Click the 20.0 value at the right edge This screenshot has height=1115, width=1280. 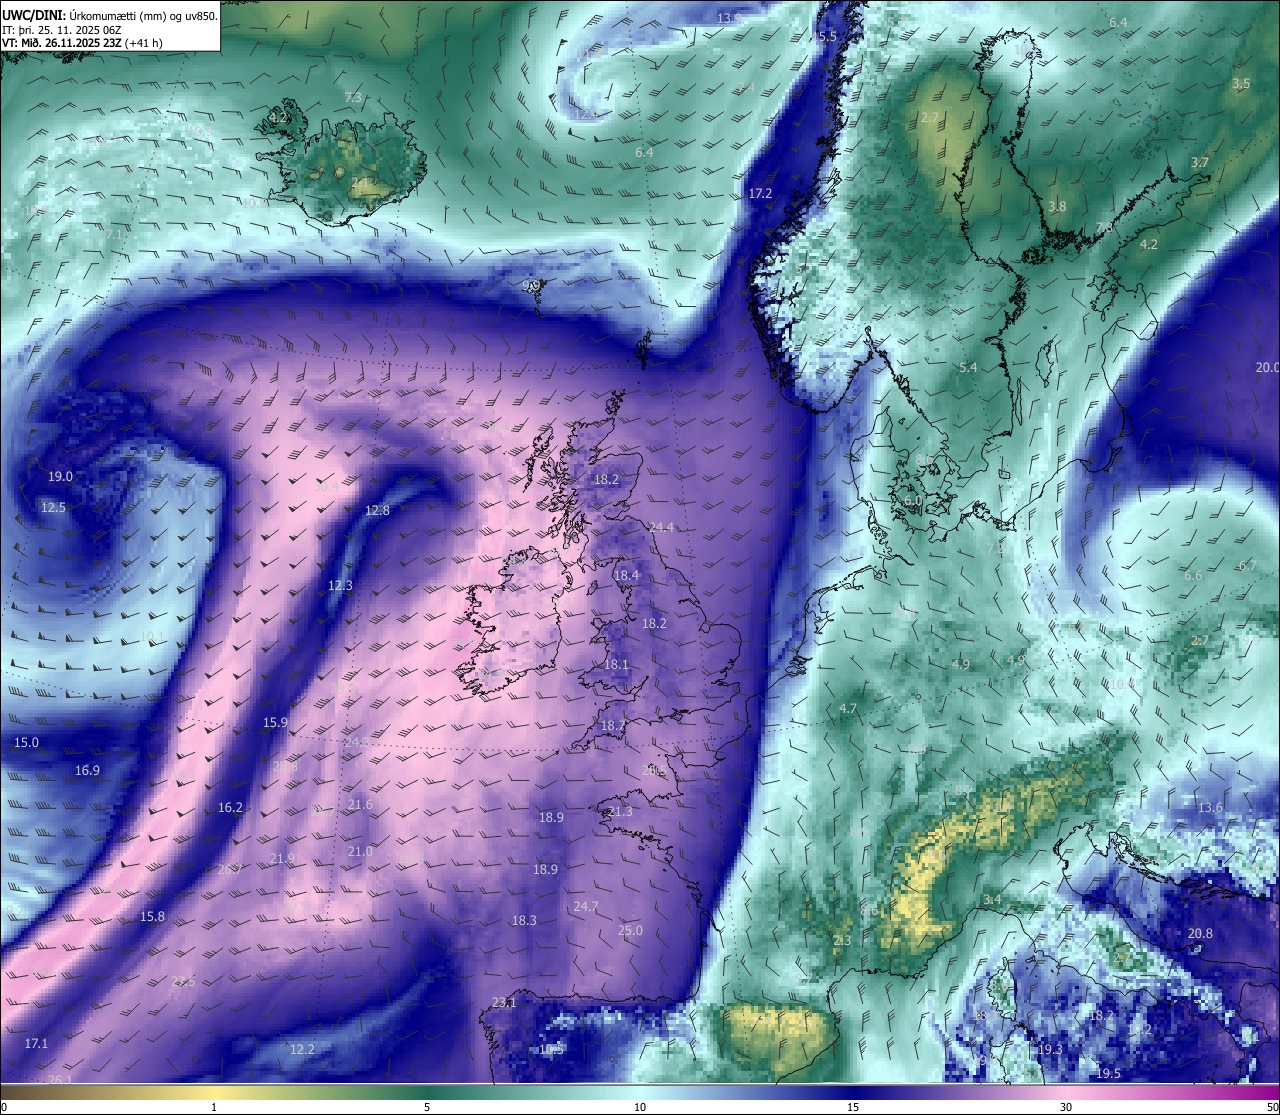(1267, 368)
